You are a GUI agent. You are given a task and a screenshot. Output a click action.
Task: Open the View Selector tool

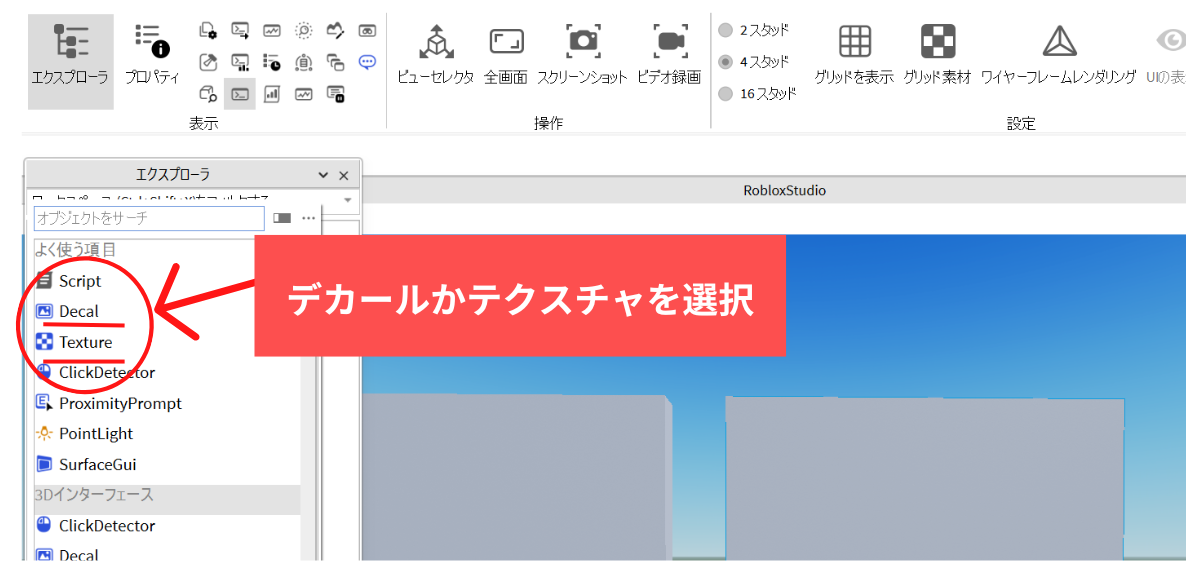pos(435,55)
